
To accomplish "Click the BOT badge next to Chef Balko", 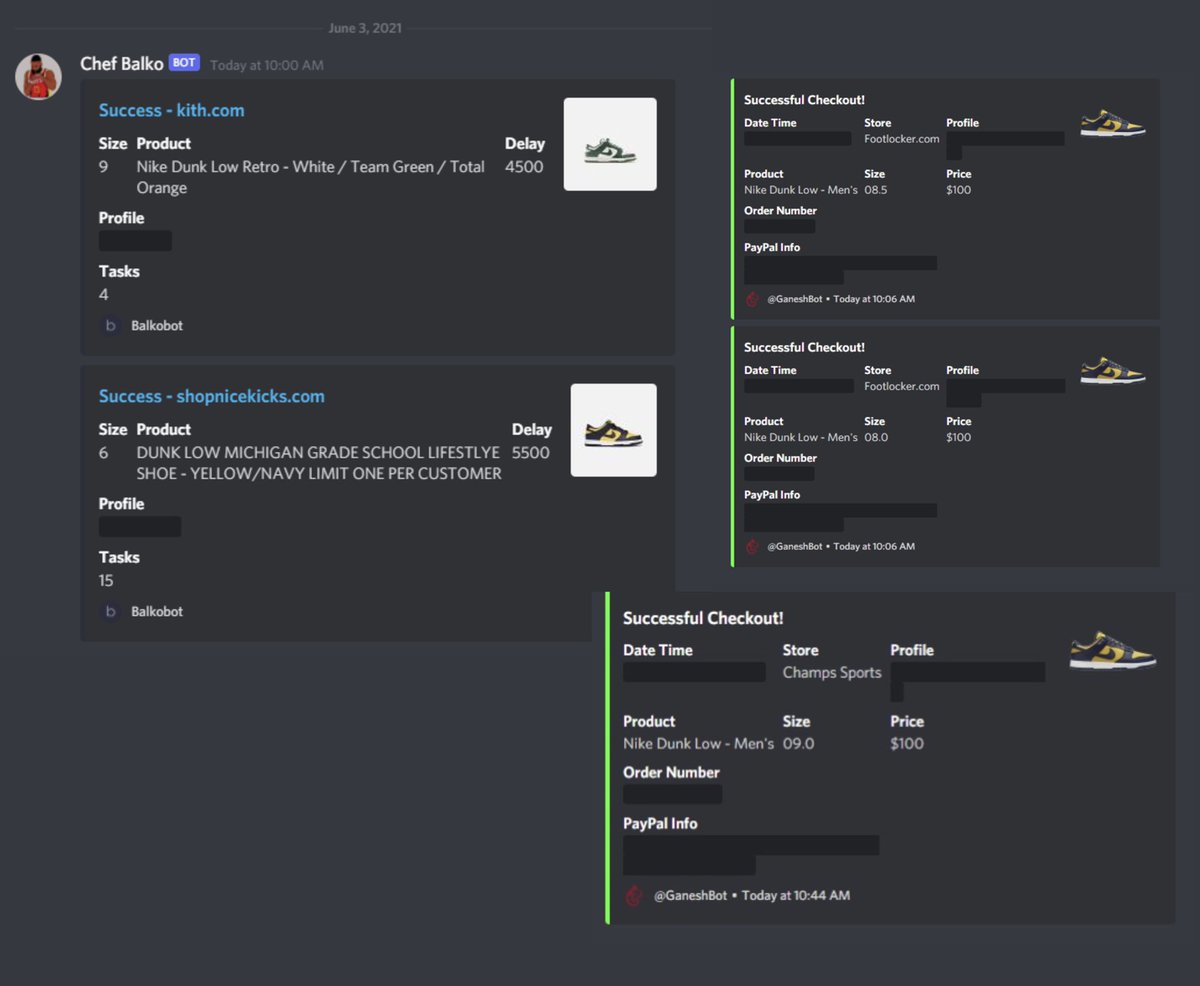I will (x=184, y=63).
